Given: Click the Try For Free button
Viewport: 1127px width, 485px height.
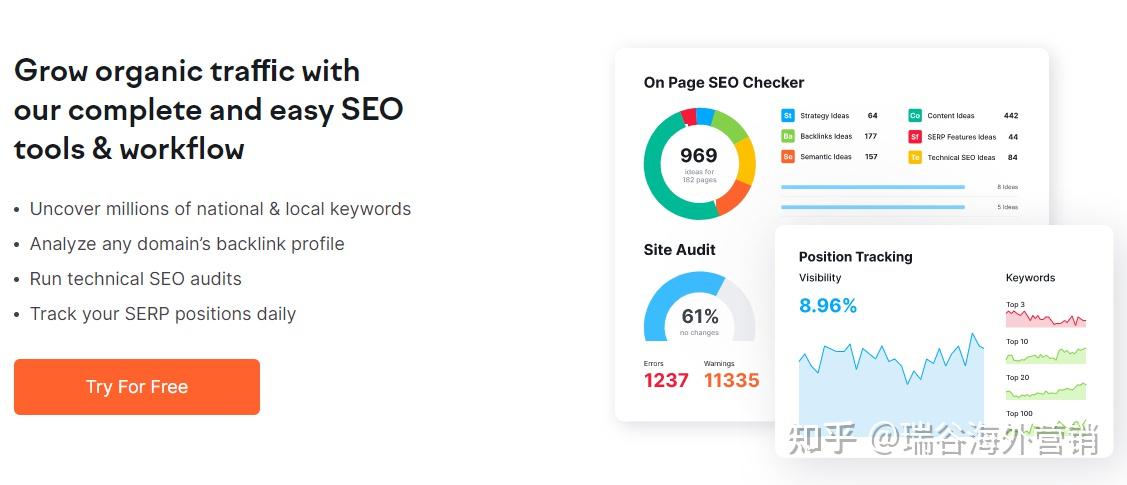Looking at the screenshot, I should pos(137,387).
